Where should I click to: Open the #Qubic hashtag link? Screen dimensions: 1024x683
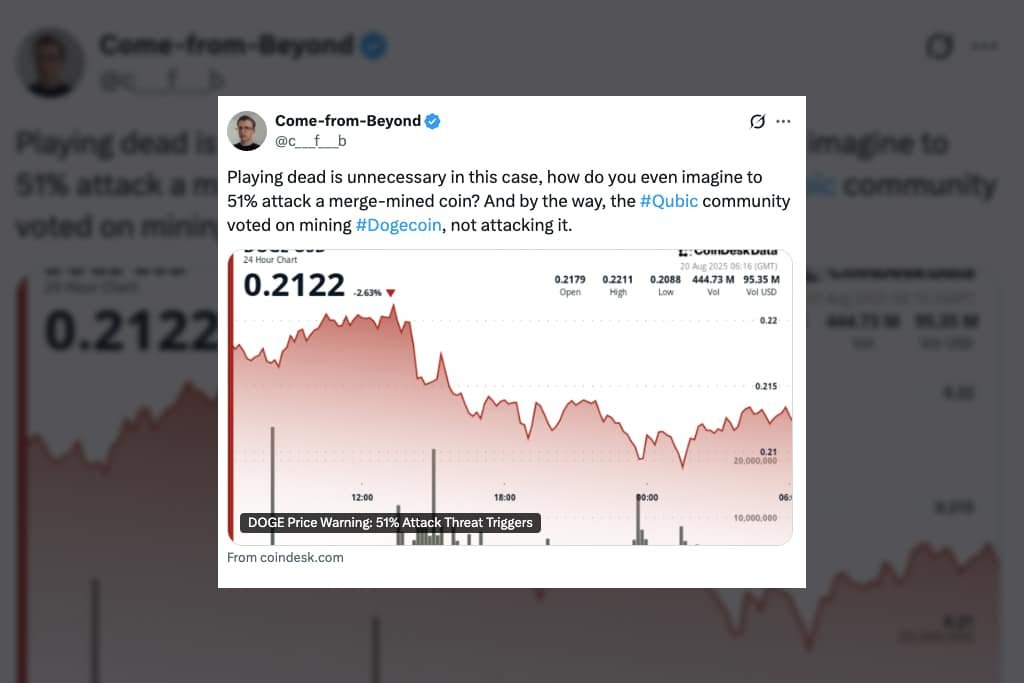(669, 201)
